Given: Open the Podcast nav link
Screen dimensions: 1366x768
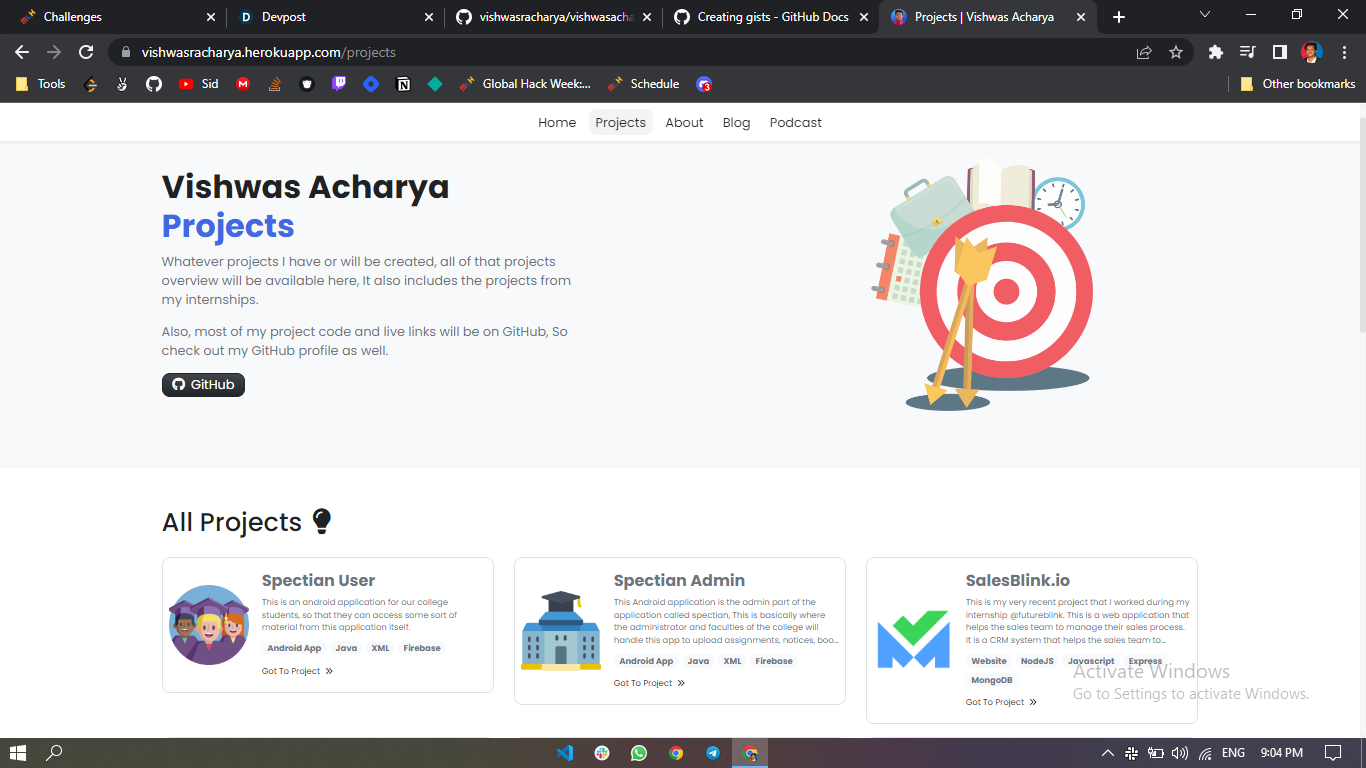Looking at the screenshot, I should coord(796,122).
